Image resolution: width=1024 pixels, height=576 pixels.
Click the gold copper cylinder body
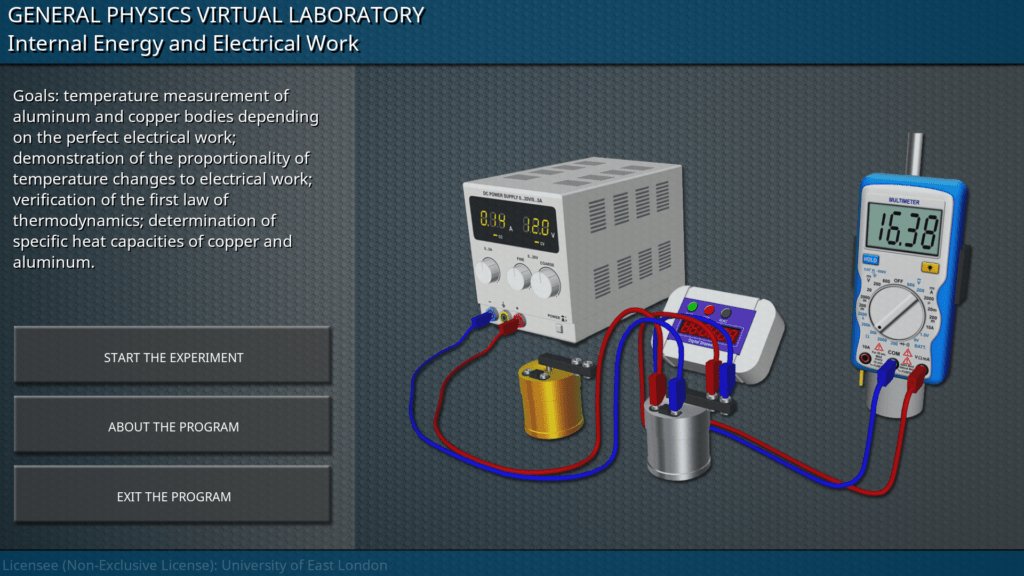551,402
